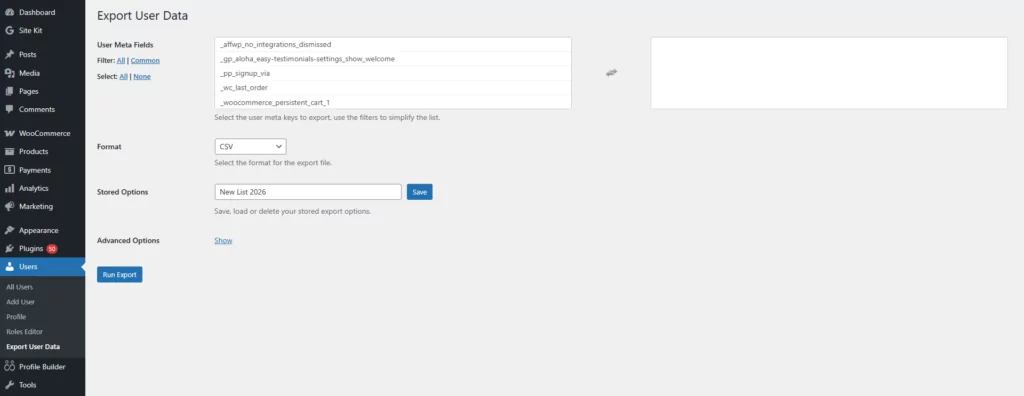Select _pp_signup_via field
This screenshot has height=396, width=1024.
(392, 73)
